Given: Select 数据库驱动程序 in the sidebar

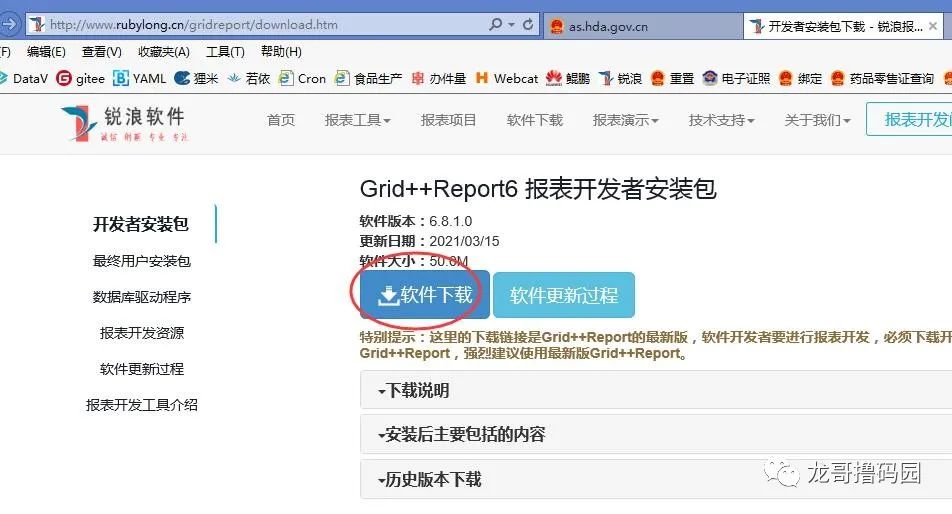Looking at the screenshot, I should [141, 297].
